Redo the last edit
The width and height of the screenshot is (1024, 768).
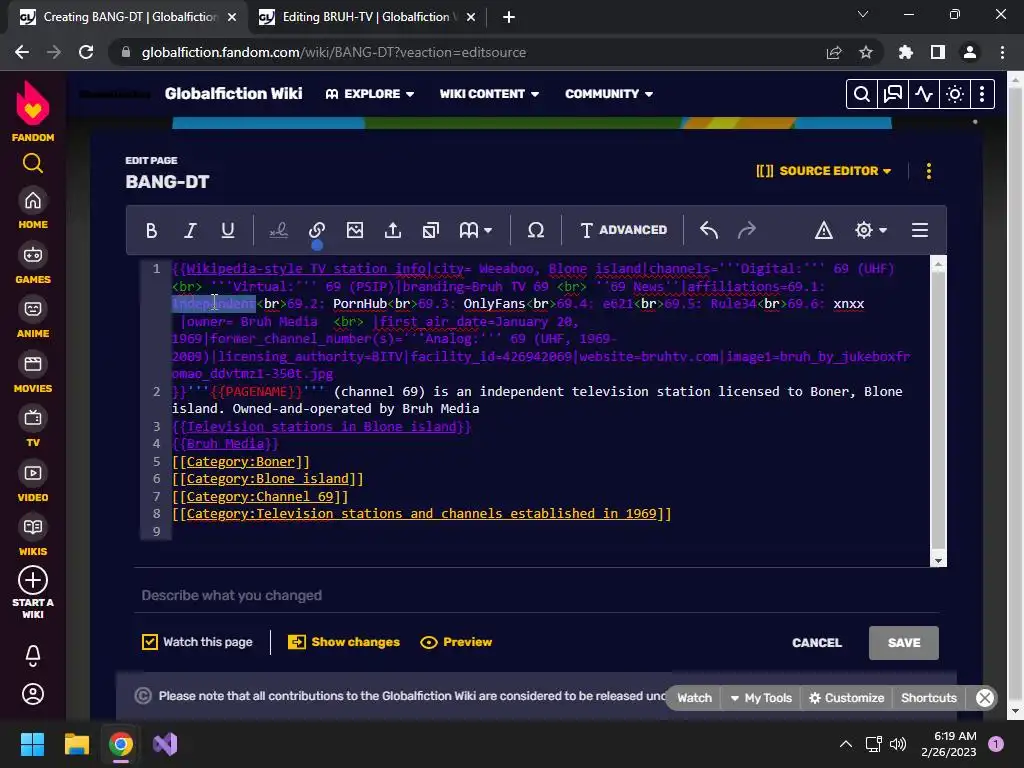(x=746, y=230)
